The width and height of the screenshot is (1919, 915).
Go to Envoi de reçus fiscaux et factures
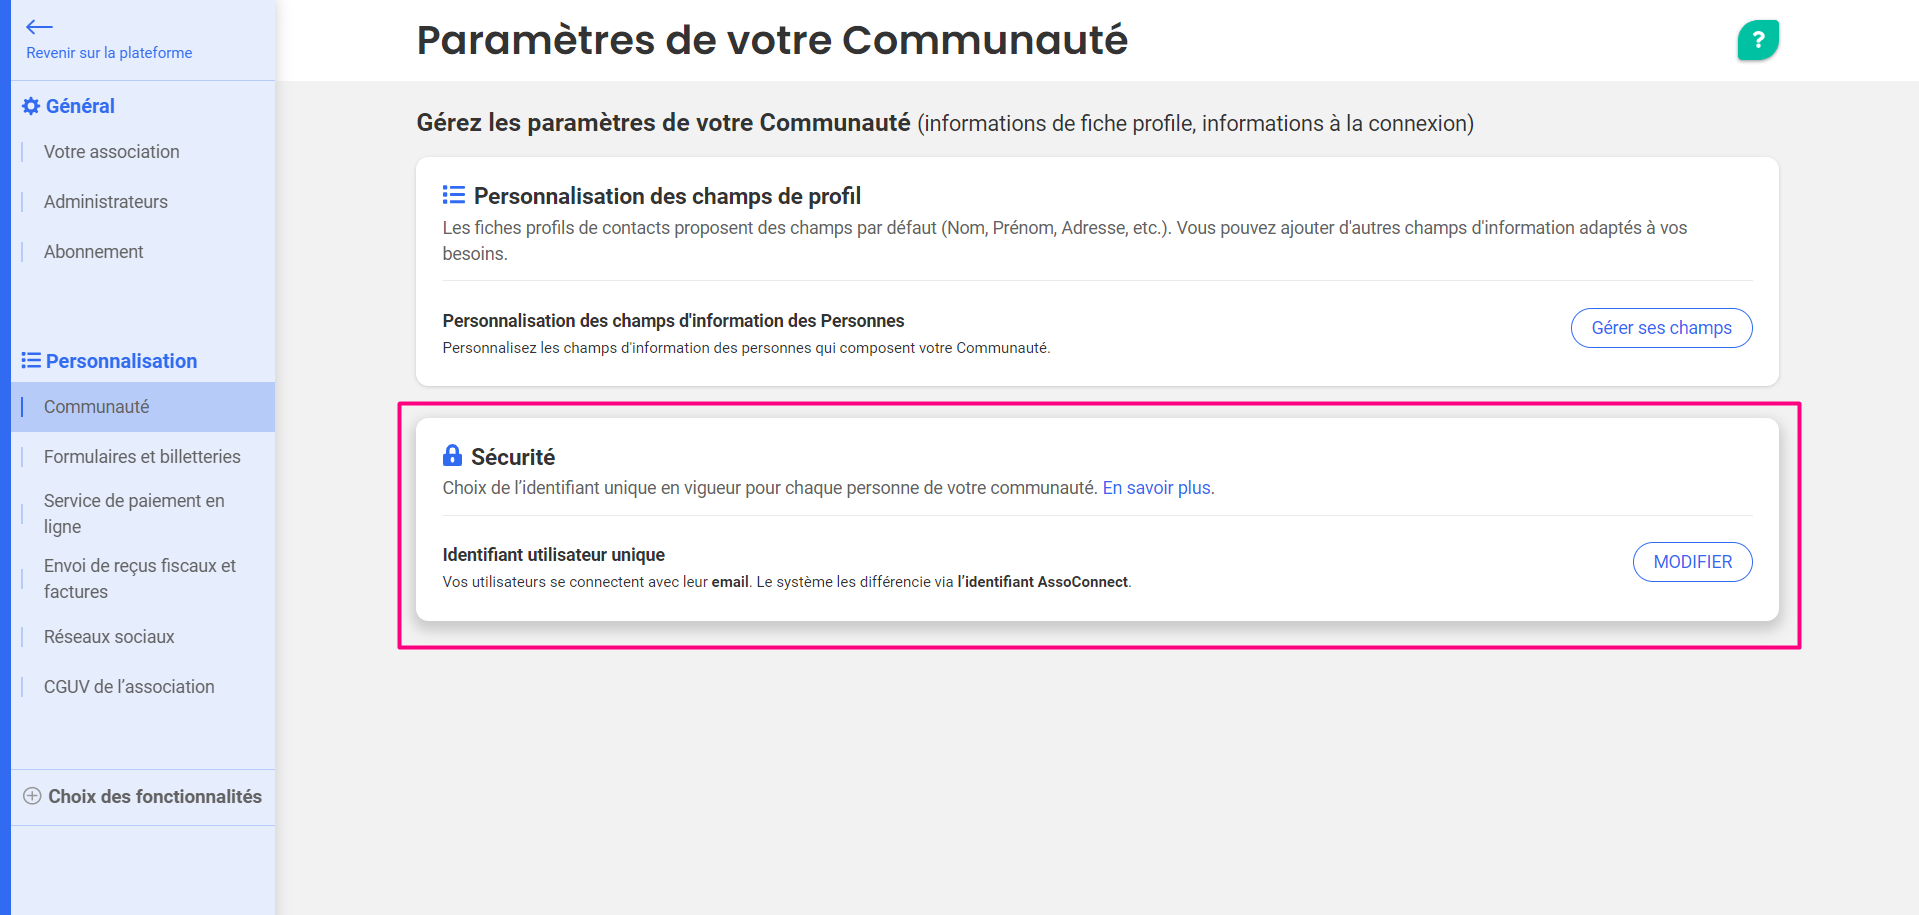click(139, 578)
